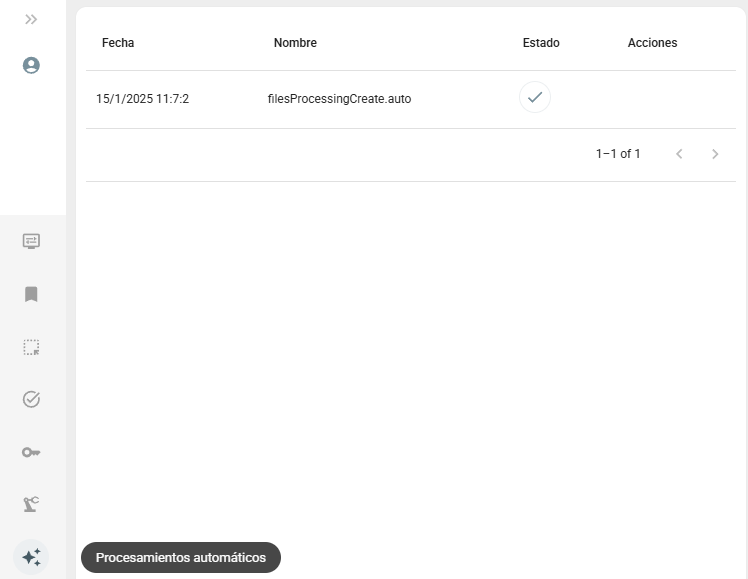
Task: Select the date cell 15/1/2025 11:7:2
Action: click(143, 99)
